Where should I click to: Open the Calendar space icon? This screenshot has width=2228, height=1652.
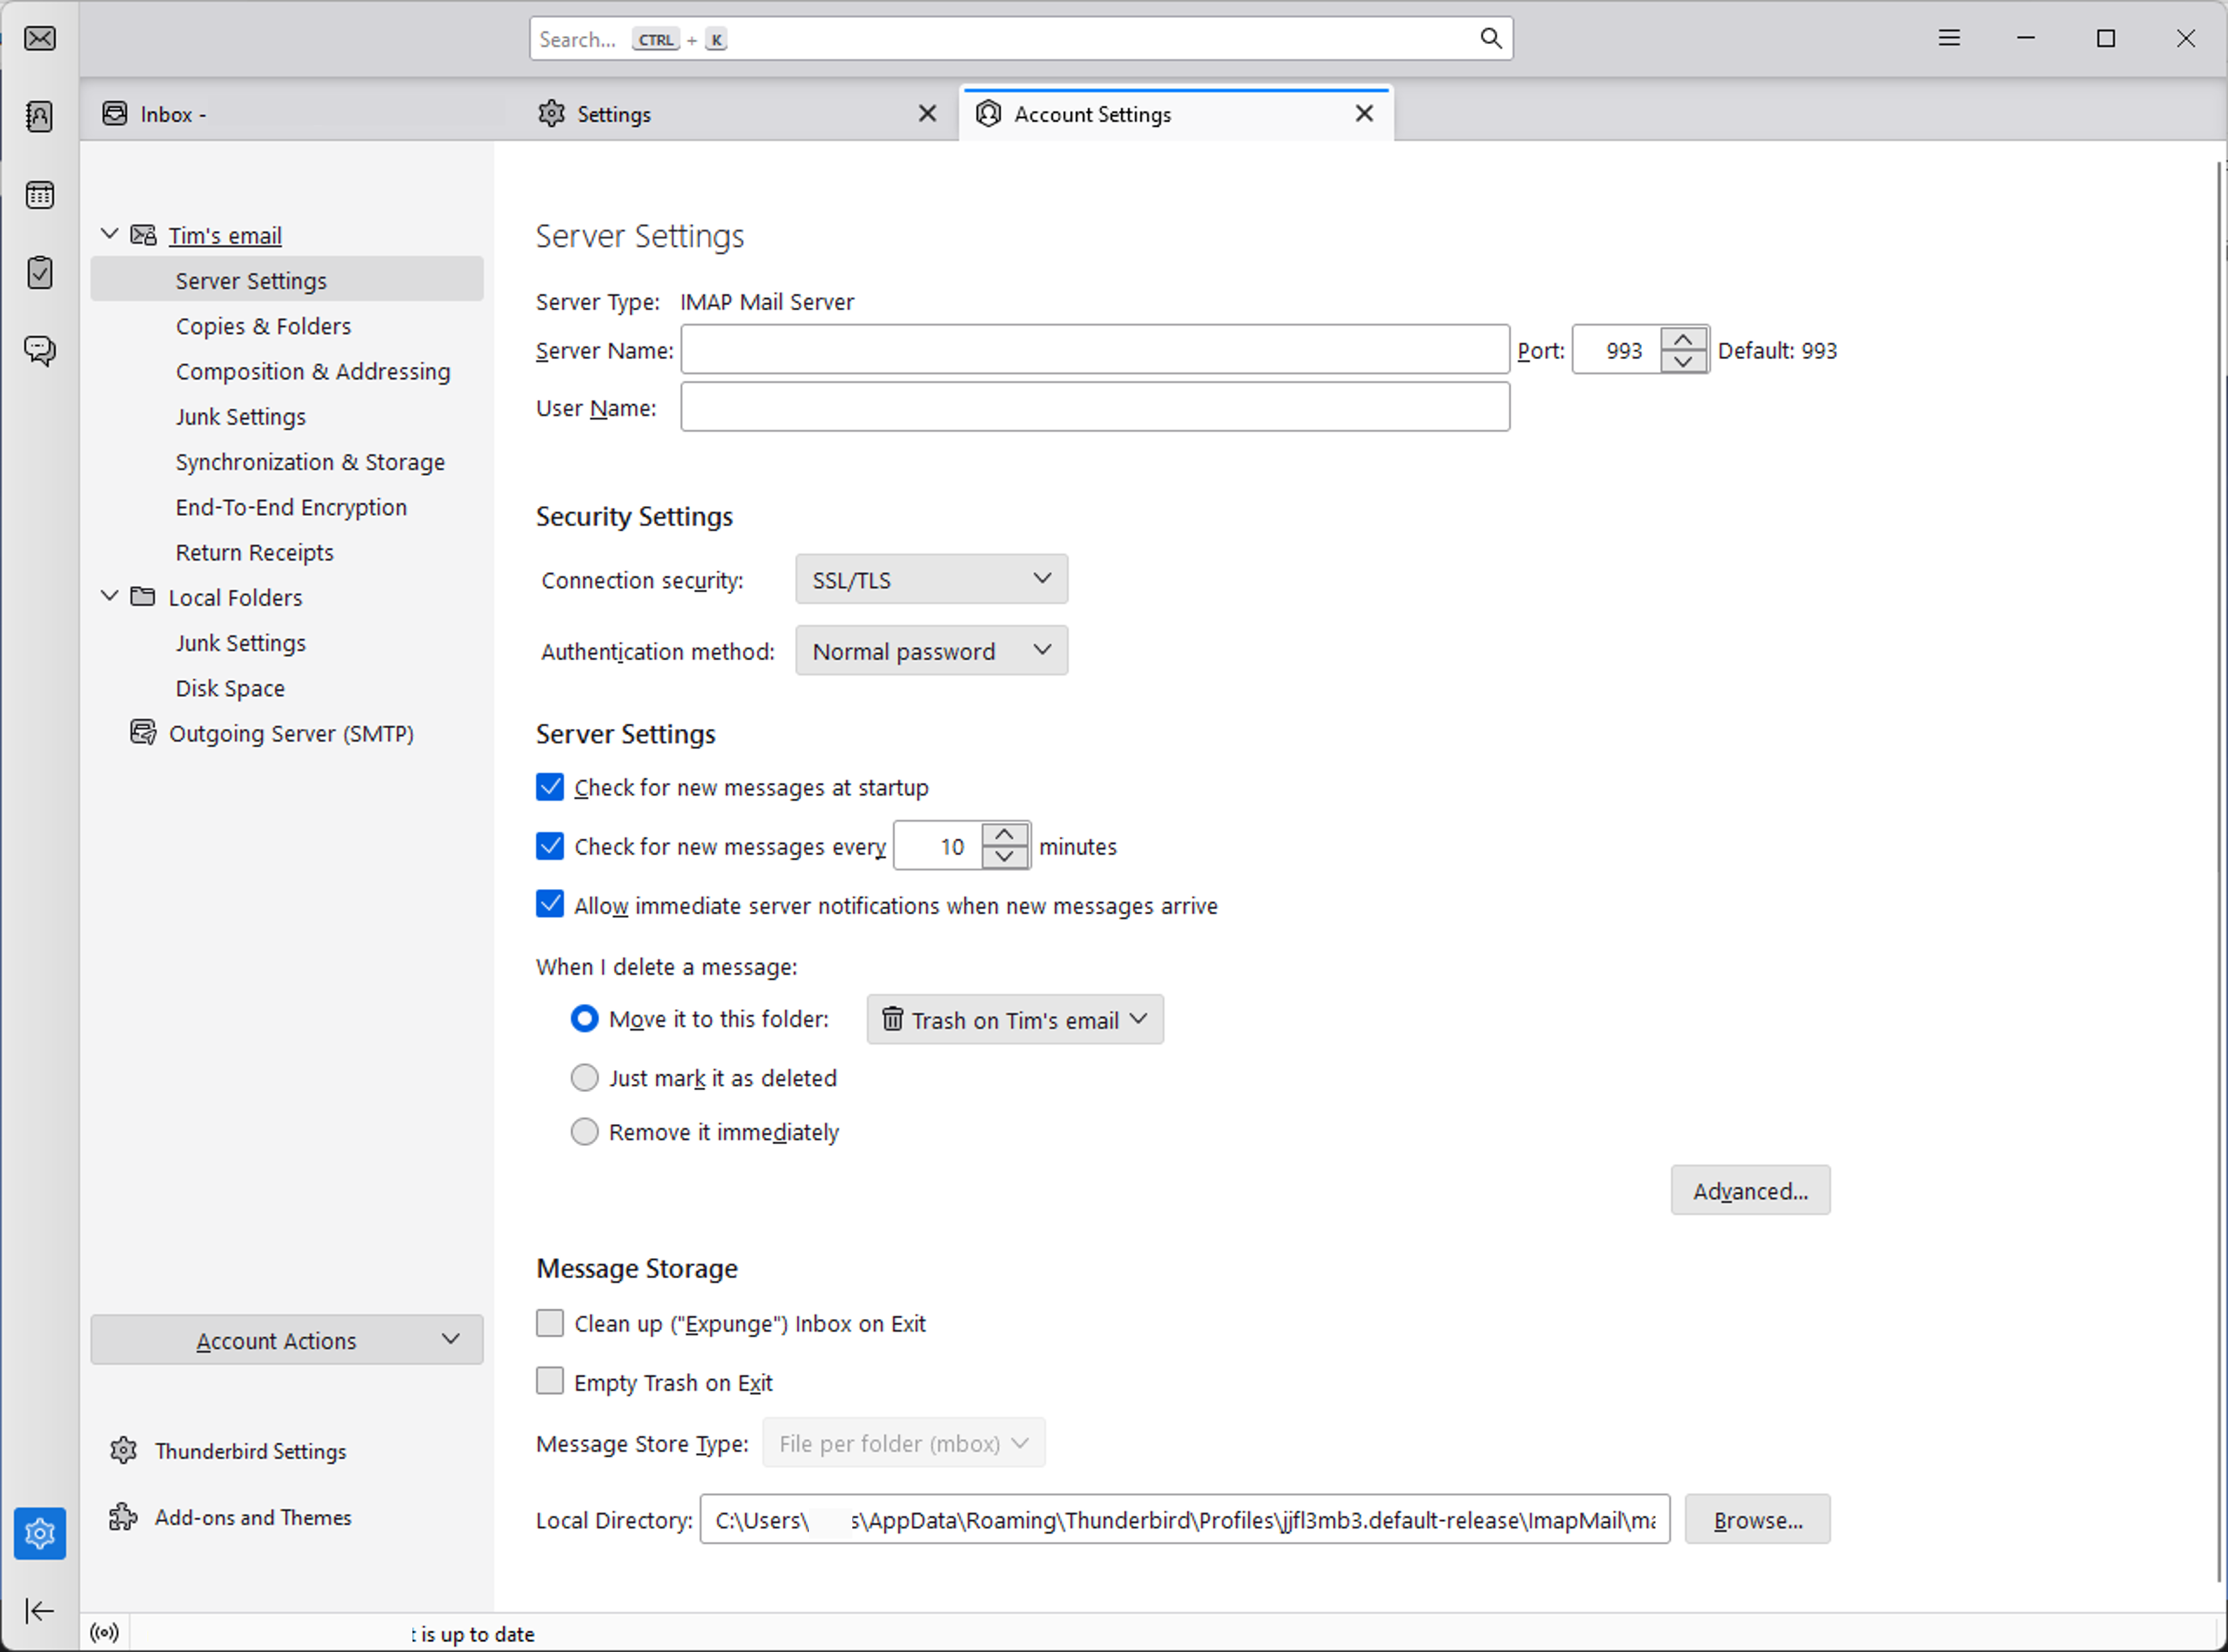[x=40, y=195]
